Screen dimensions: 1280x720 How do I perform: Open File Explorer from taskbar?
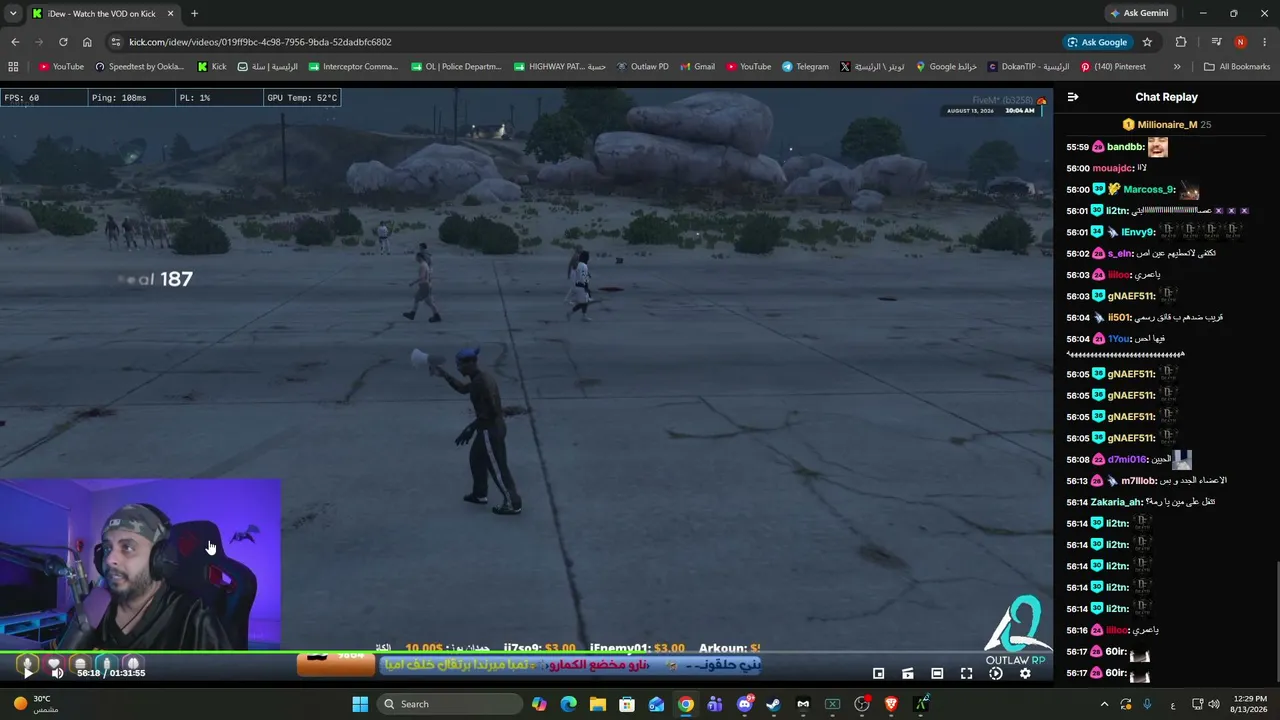(598, 704)
